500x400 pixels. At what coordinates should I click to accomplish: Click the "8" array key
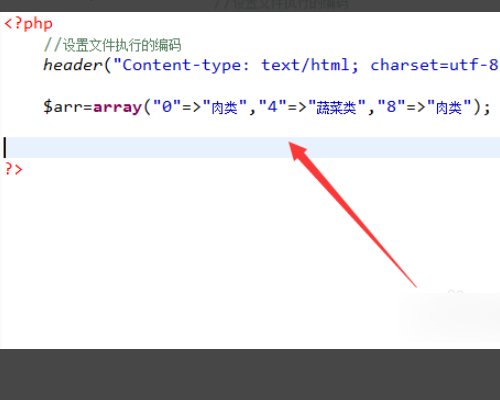click(391, 107)
